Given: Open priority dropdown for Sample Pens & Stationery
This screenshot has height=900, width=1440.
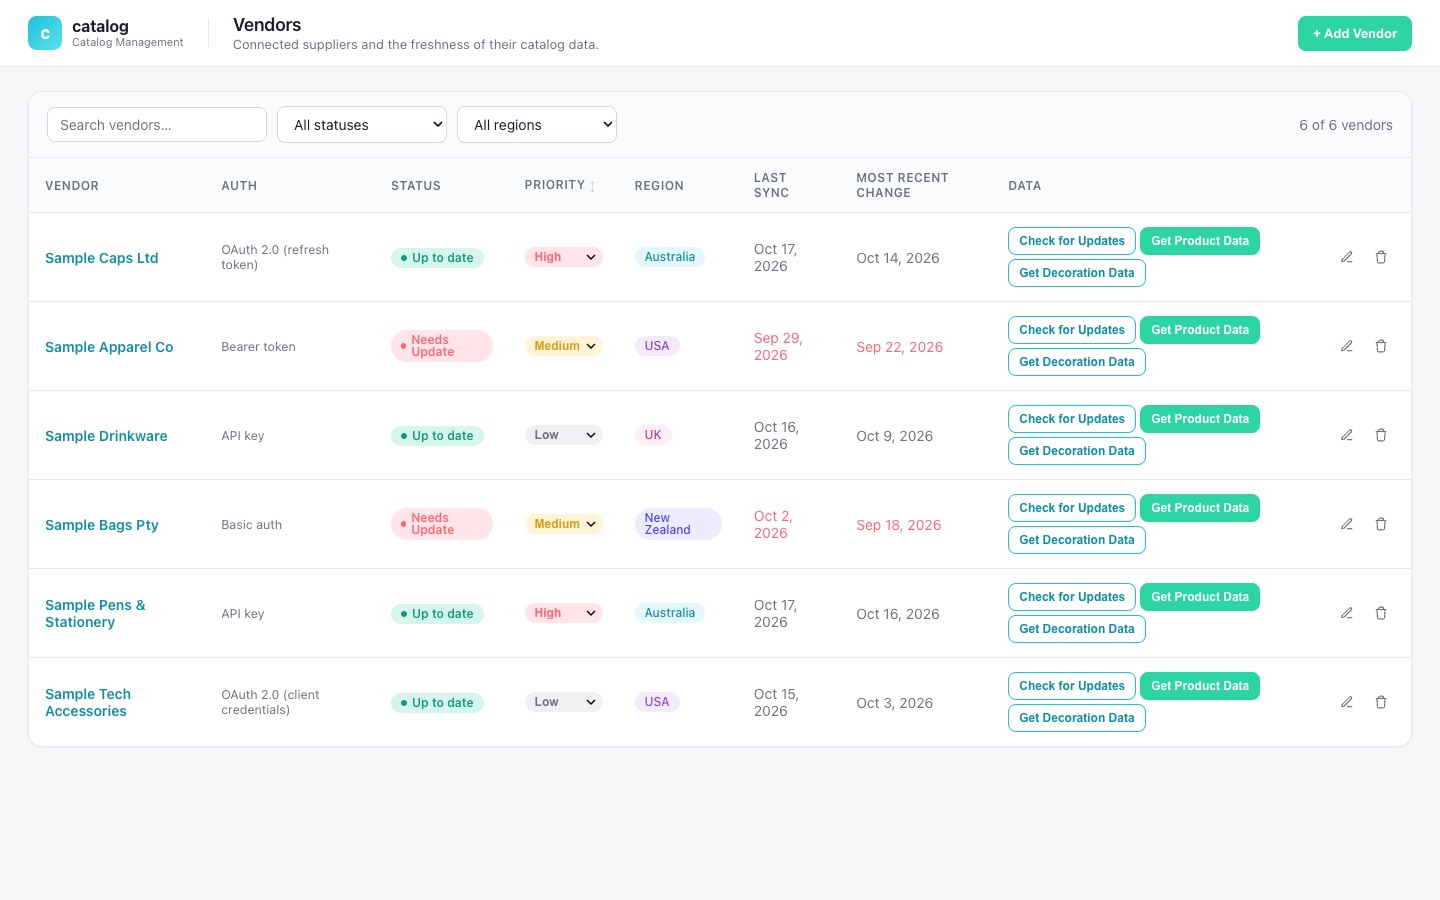Looking at the screenshot, I should tap(564, 613).
